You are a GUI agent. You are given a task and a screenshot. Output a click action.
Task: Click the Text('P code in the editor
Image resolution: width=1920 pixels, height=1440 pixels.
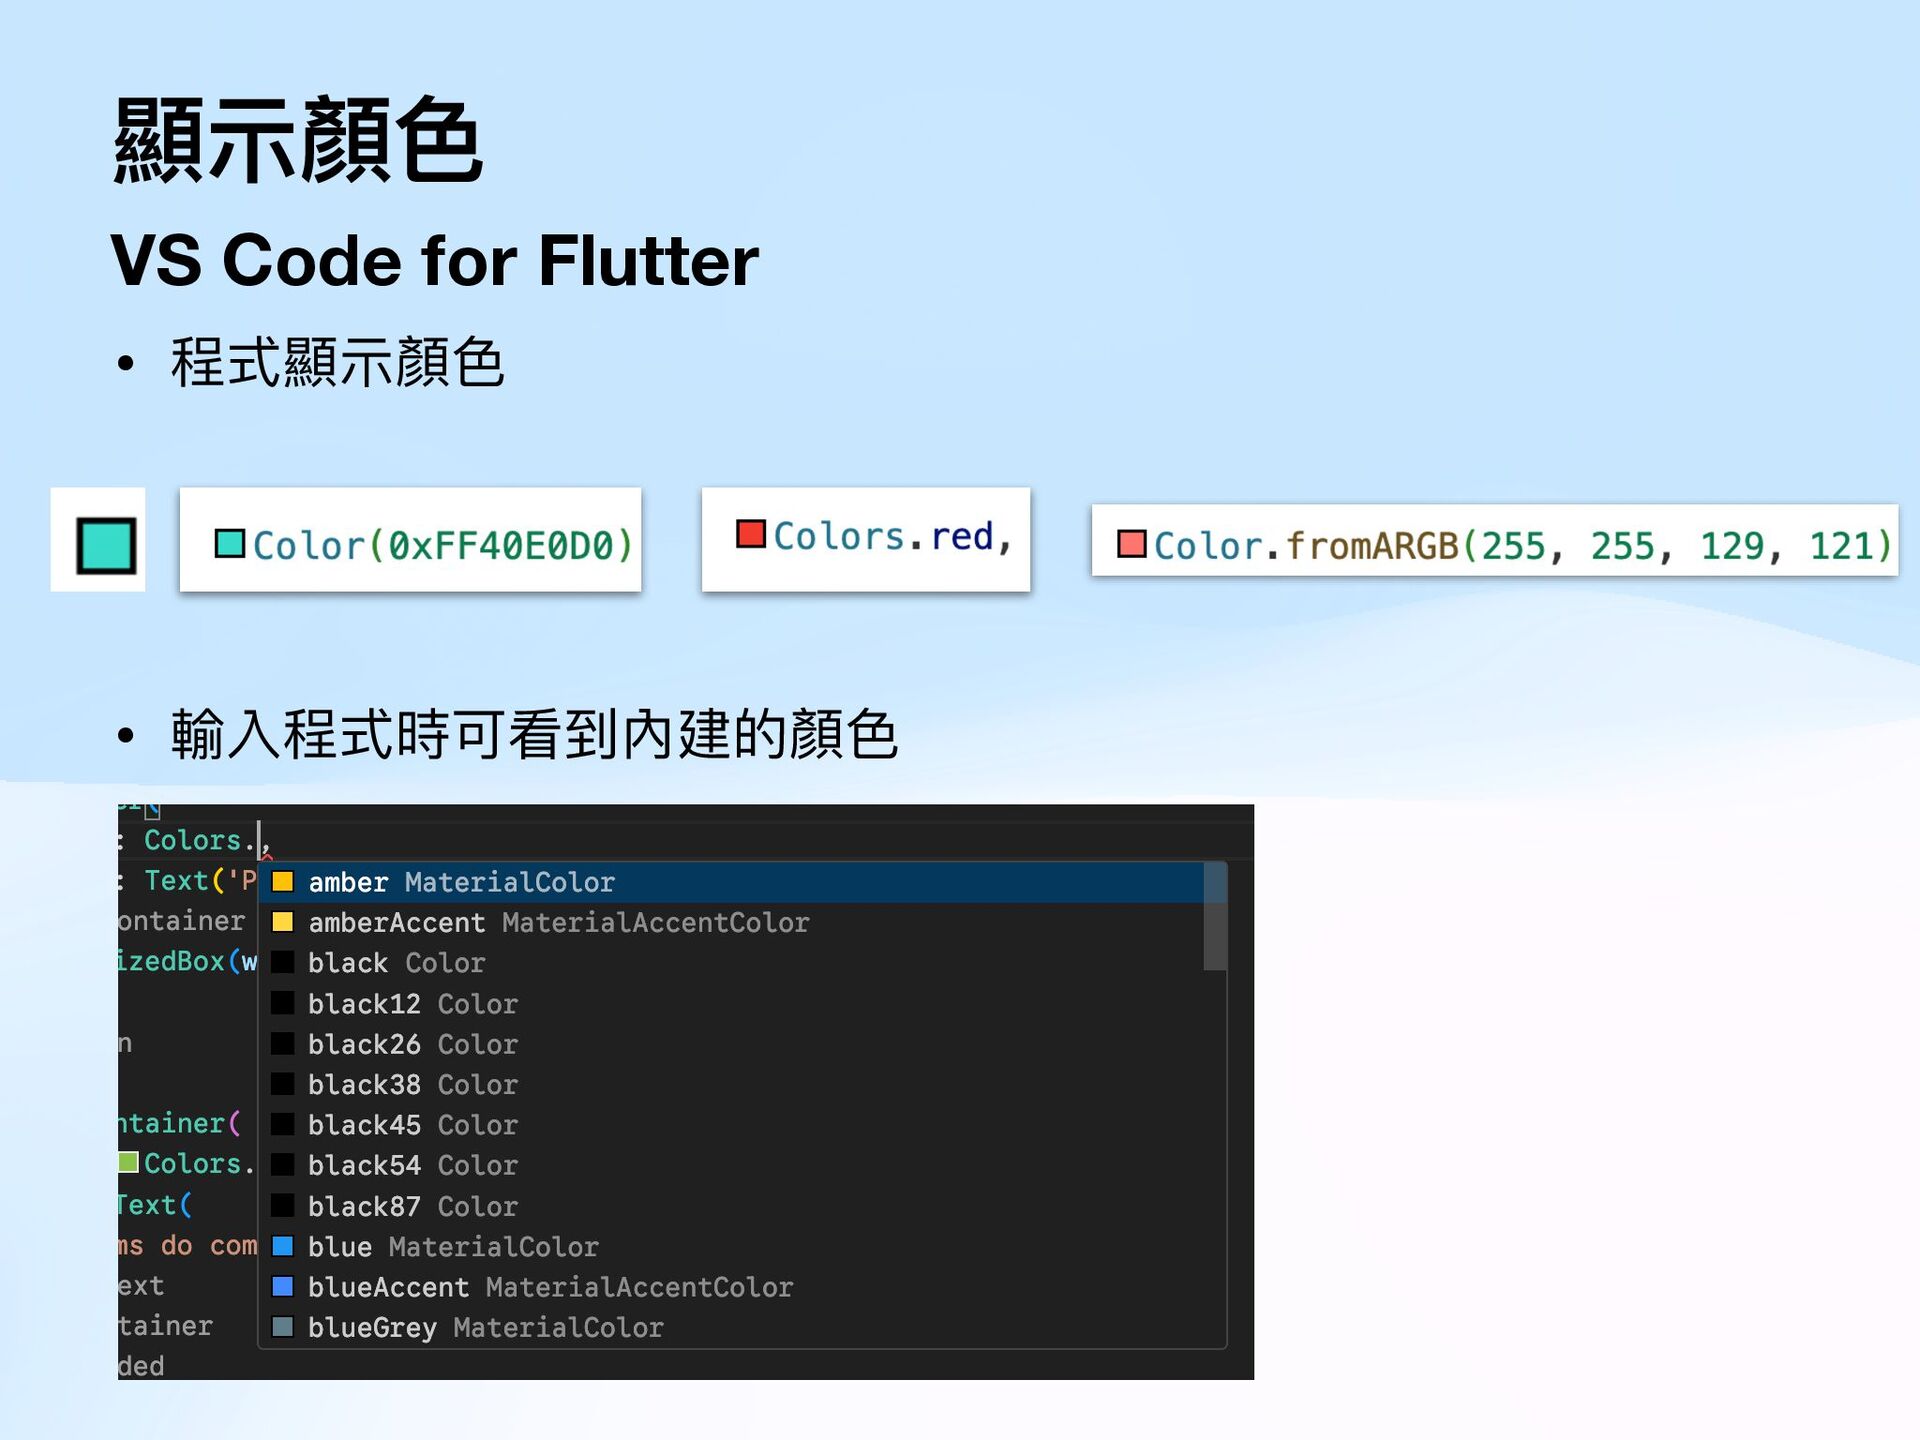(x=200, y=881)
